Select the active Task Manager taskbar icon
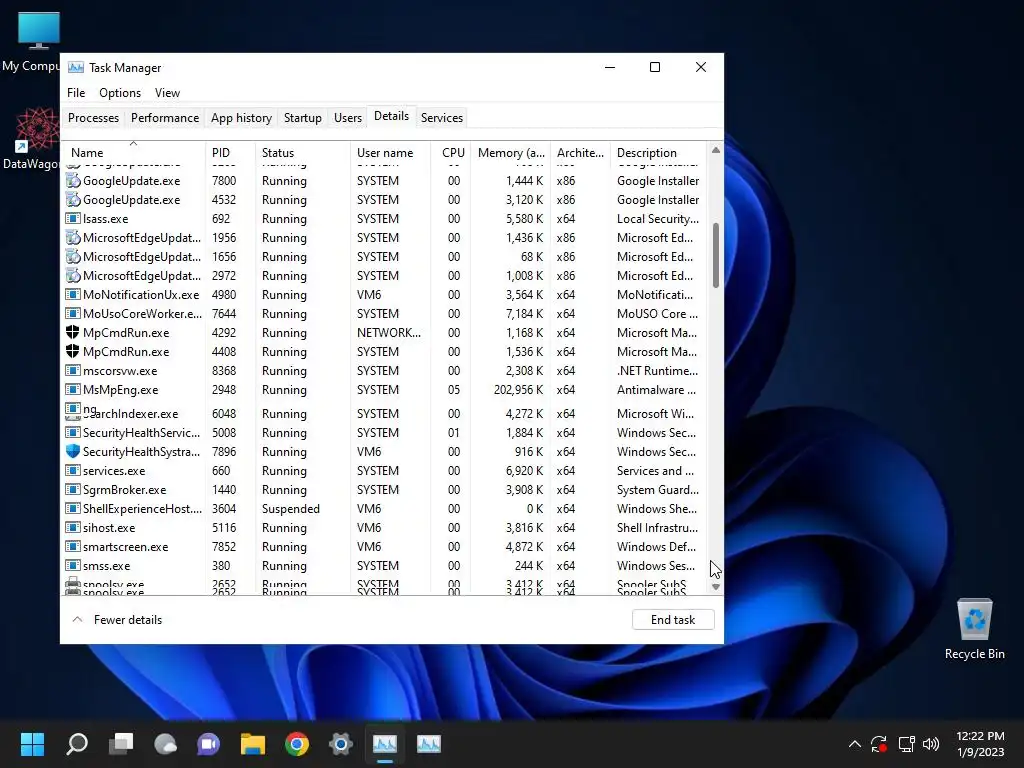The height and width of the screenshot is (768, 1024). tap(385, 743)
